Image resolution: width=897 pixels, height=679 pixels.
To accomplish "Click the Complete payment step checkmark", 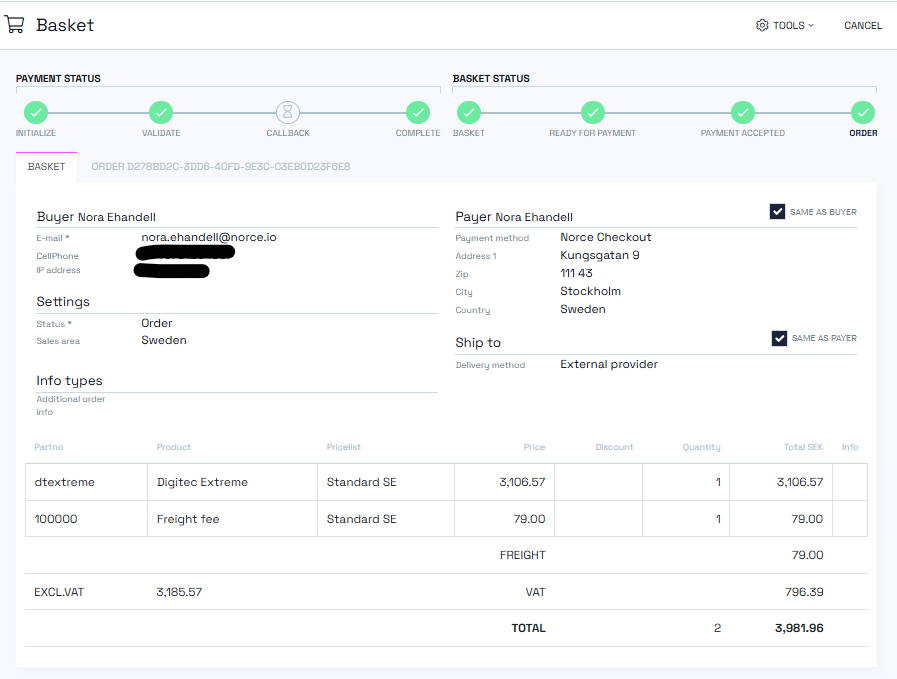I will (418, 113).
